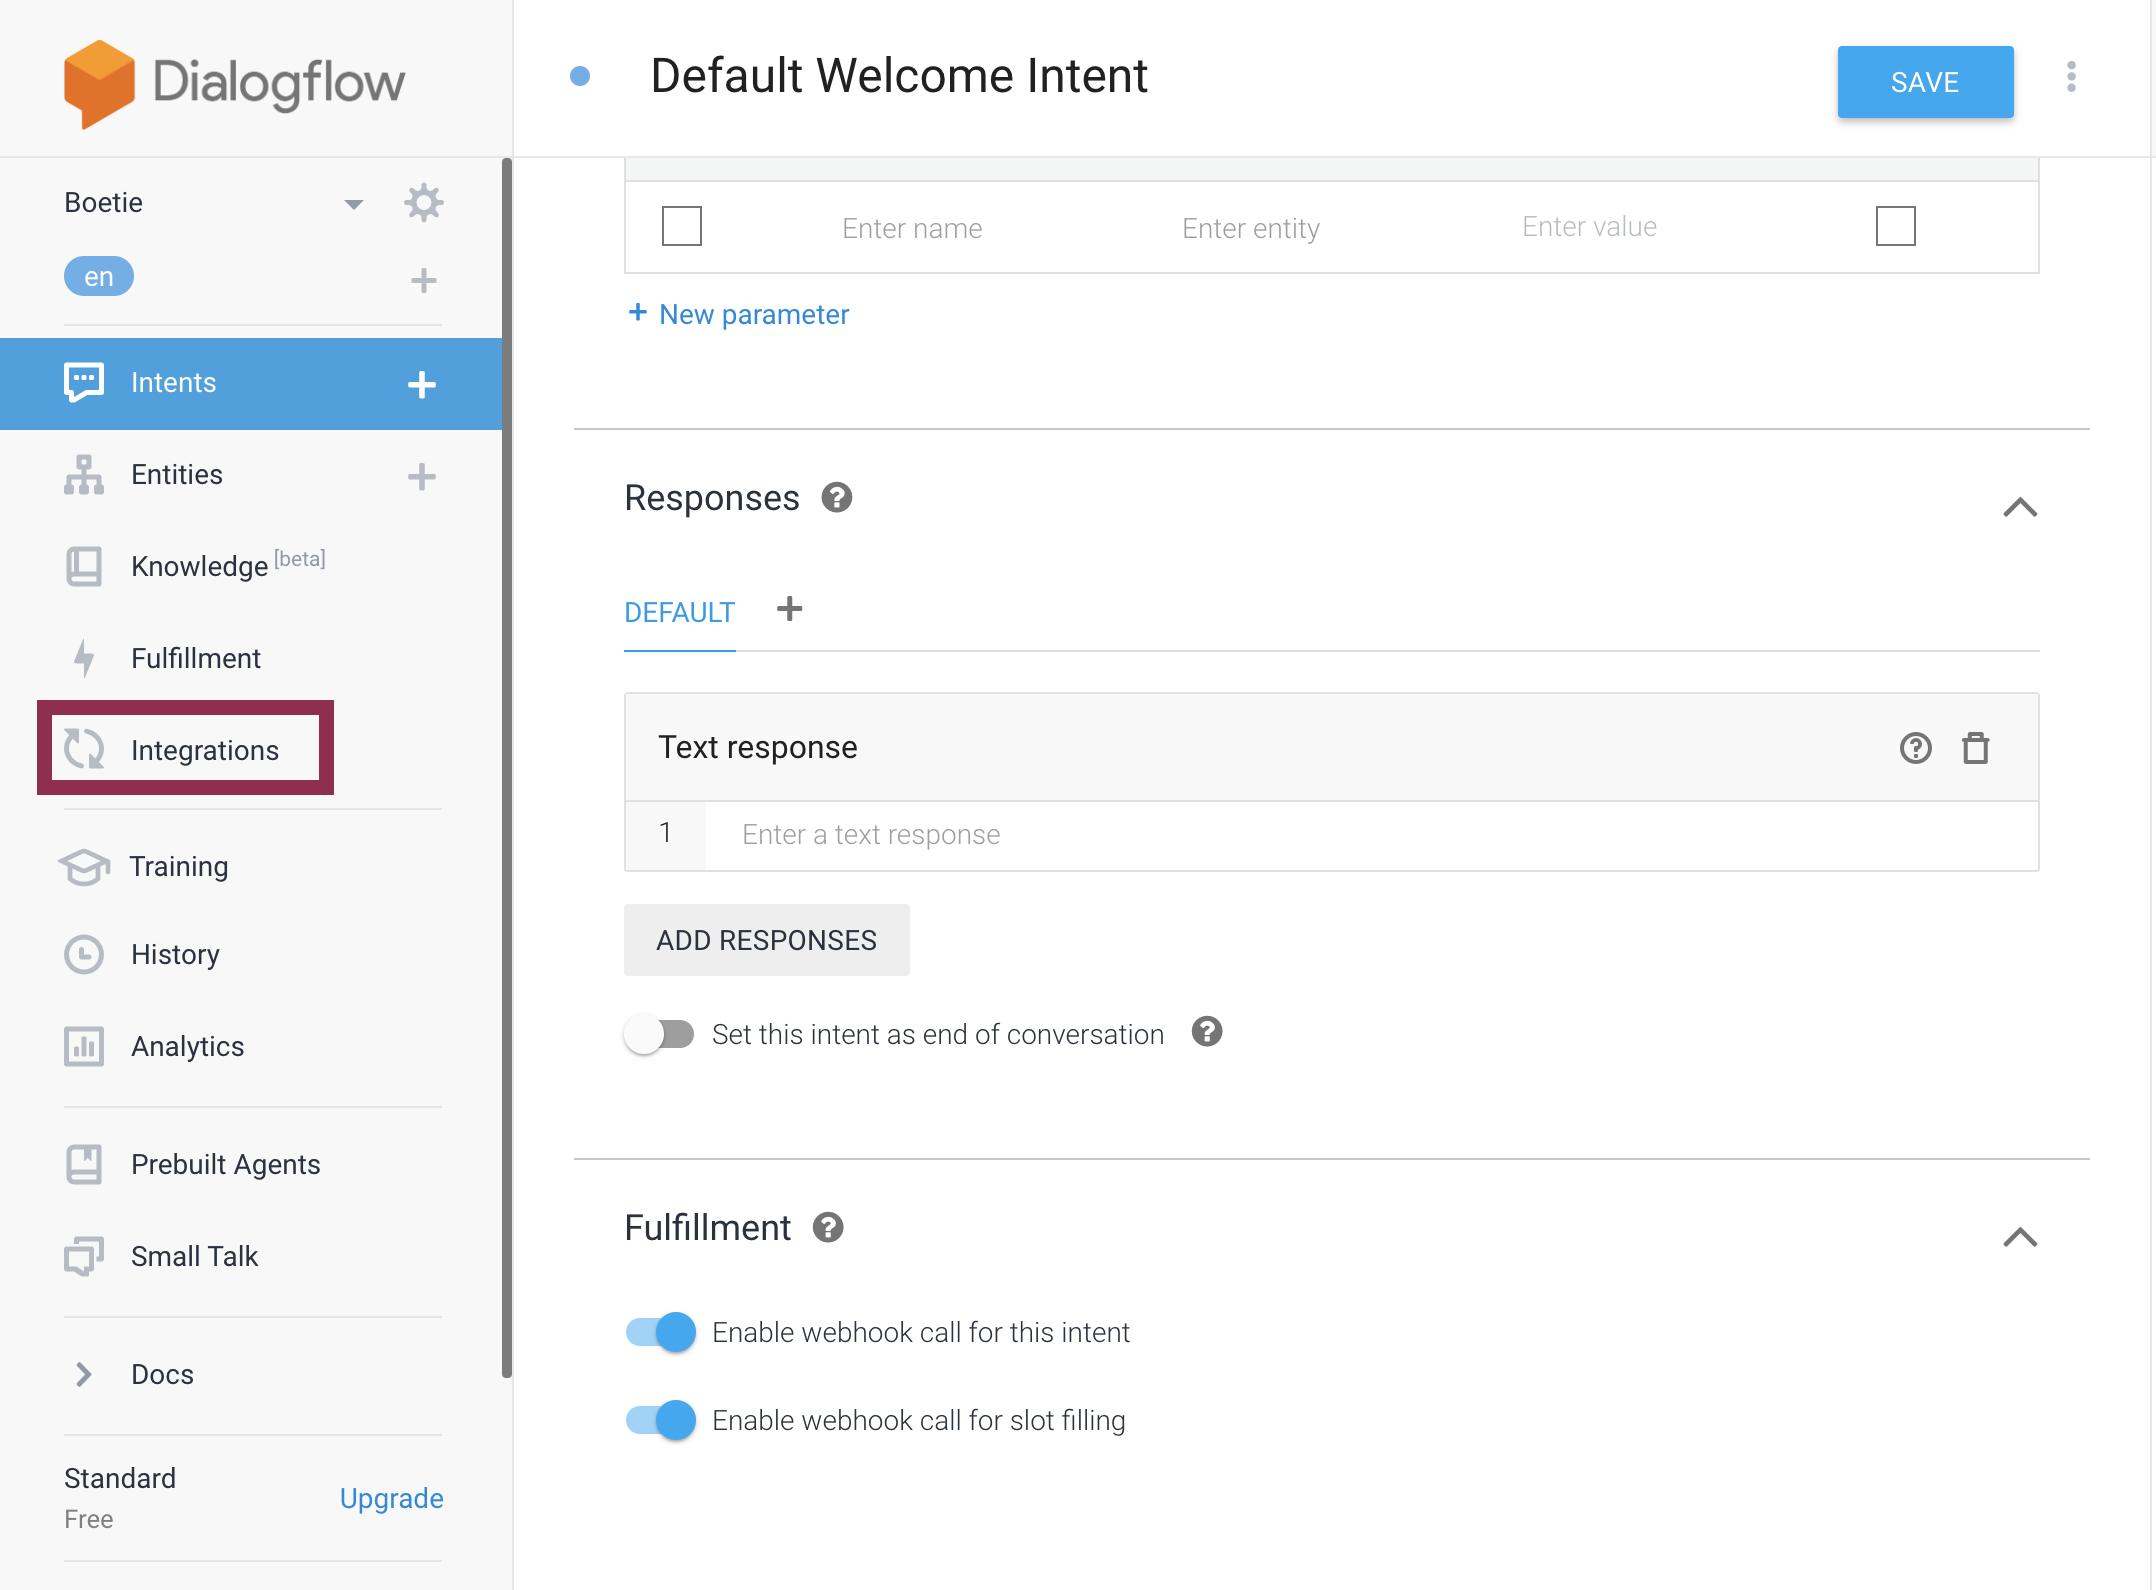Delete the Text response with trash icon
This screenshot has width=2156, height=1590.
point(1975,748)
